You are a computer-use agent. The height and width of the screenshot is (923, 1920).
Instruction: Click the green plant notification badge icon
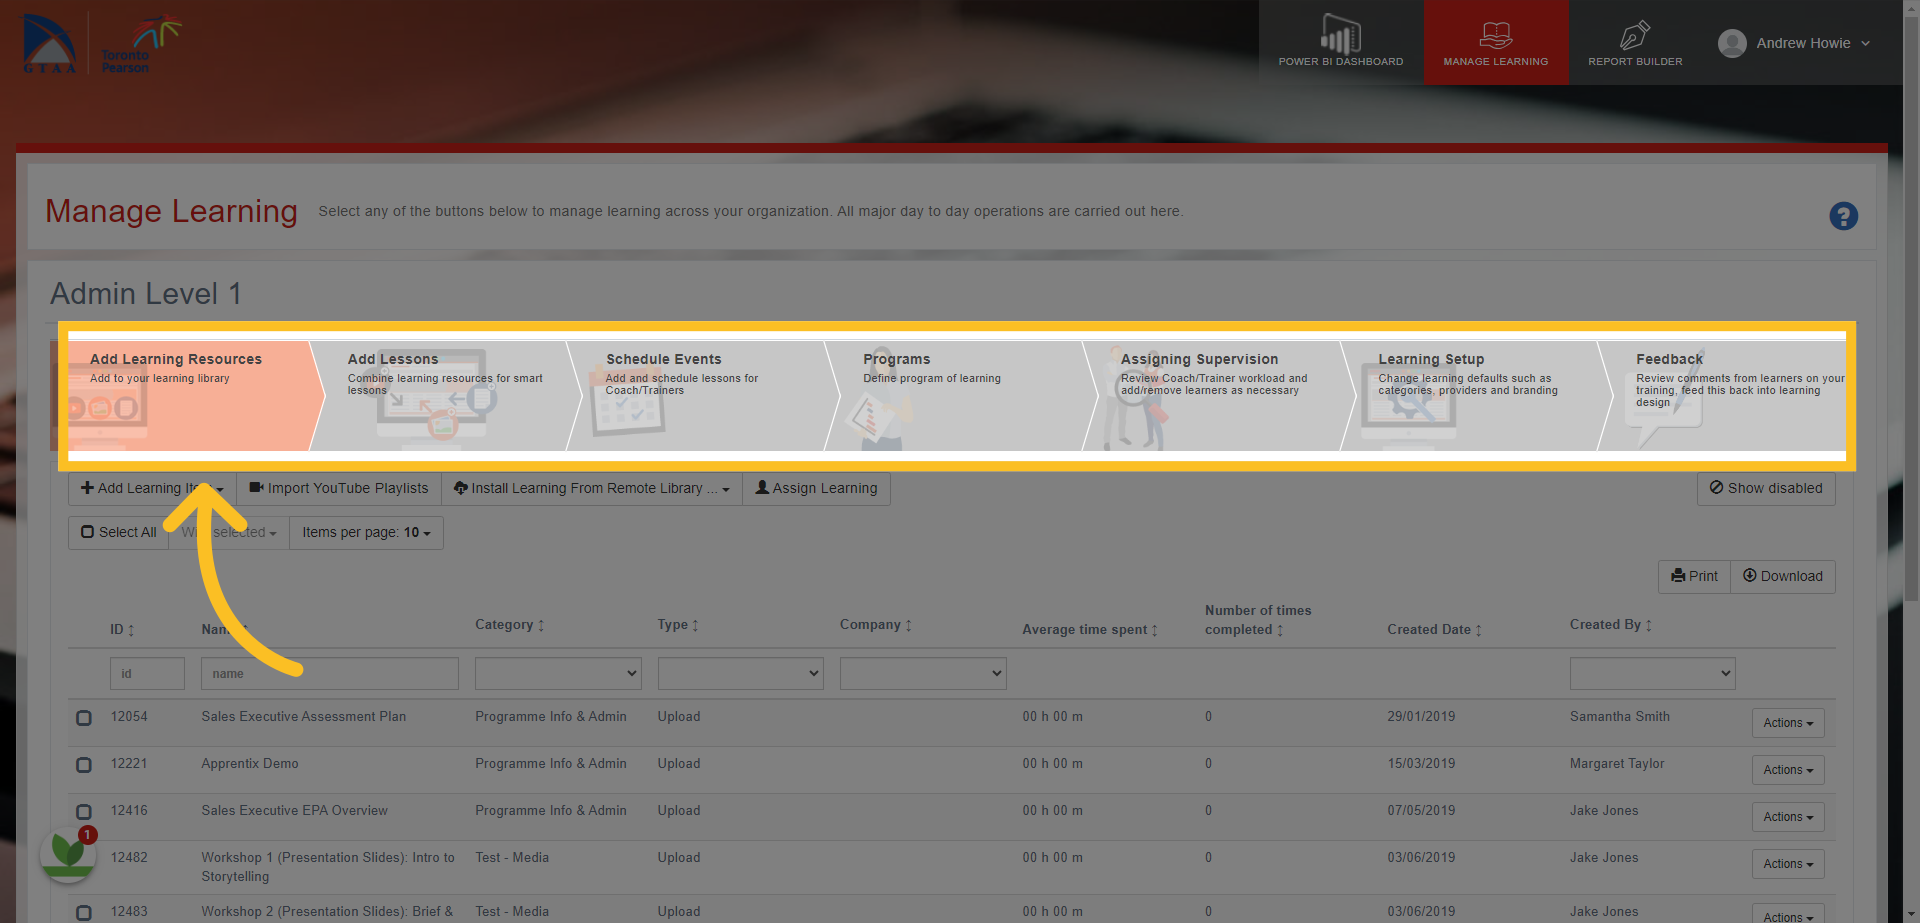pyautogui.click(x=68, y=853)
